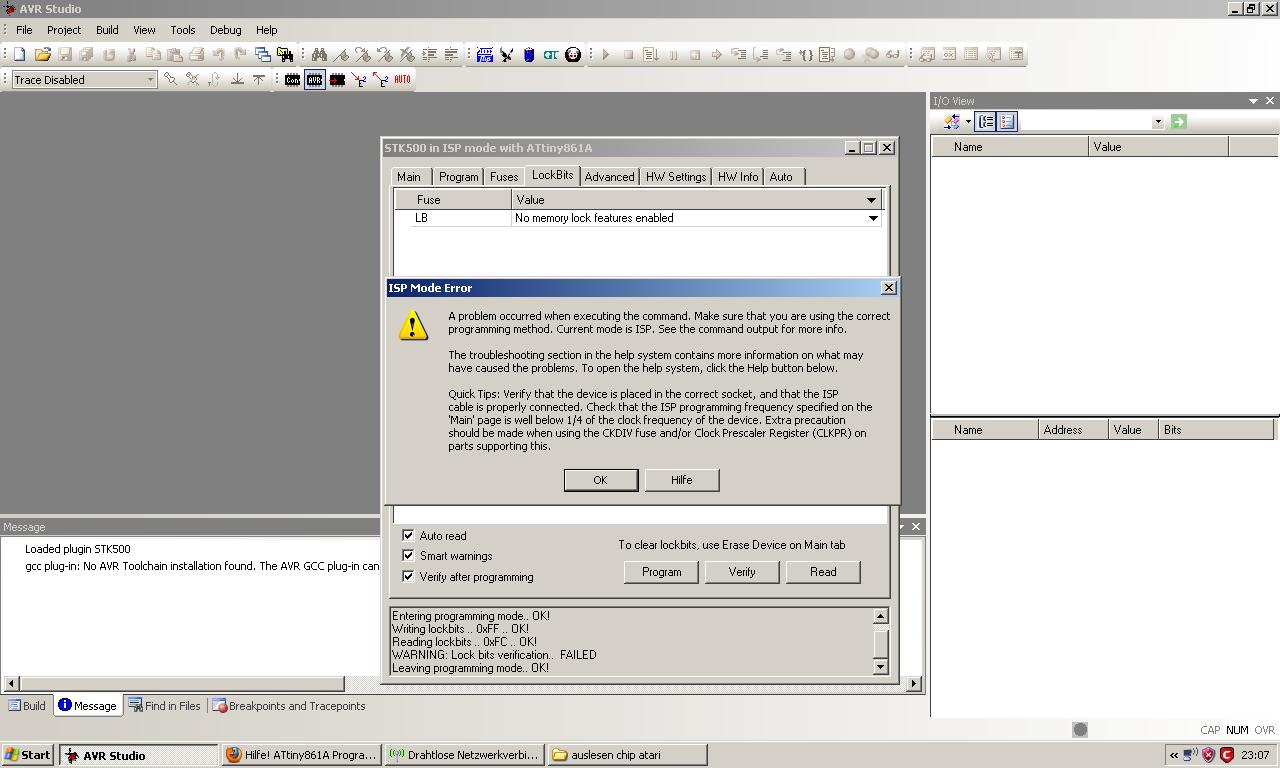Screen dimensions: 1280x768
Task: Switch to the HW Info tab
Action: click(738, 177)
